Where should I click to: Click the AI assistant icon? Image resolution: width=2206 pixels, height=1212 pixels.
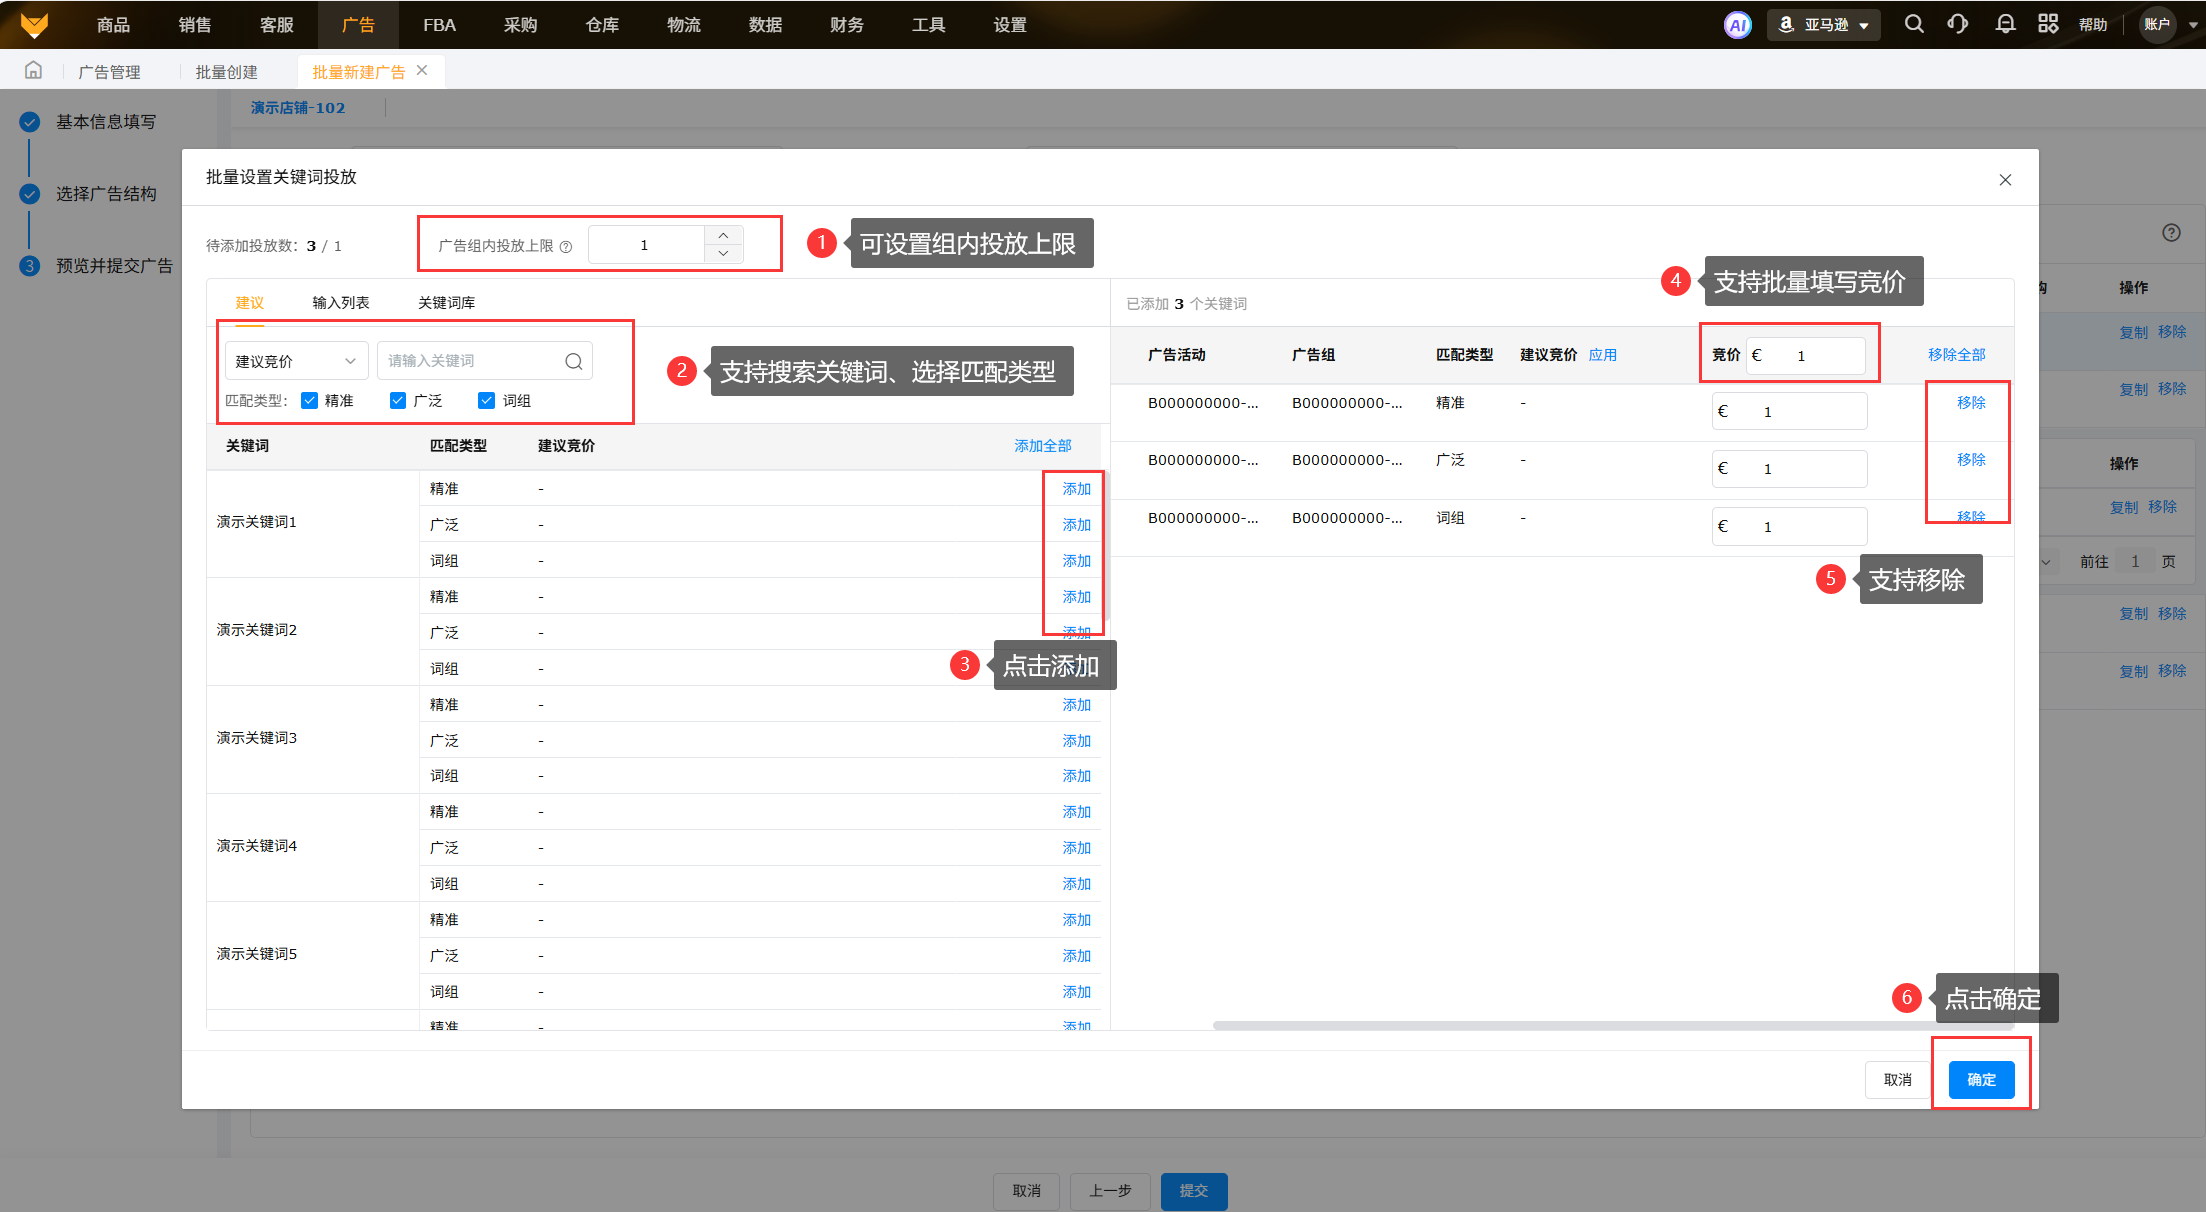tap(1738, 25)
